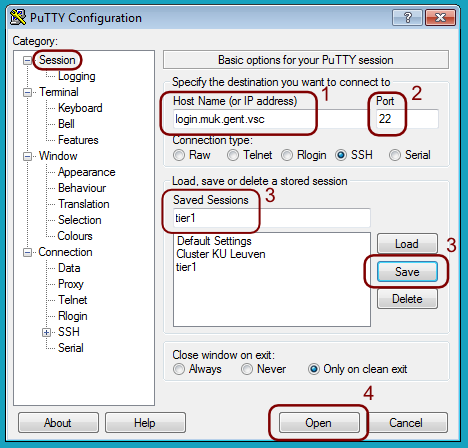Collapse the Window tree node

tap(27, 156)
